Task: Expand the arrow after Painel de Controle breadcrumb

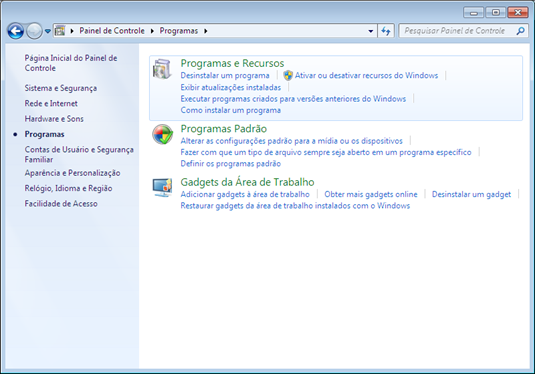Action: tap(152, 31)
